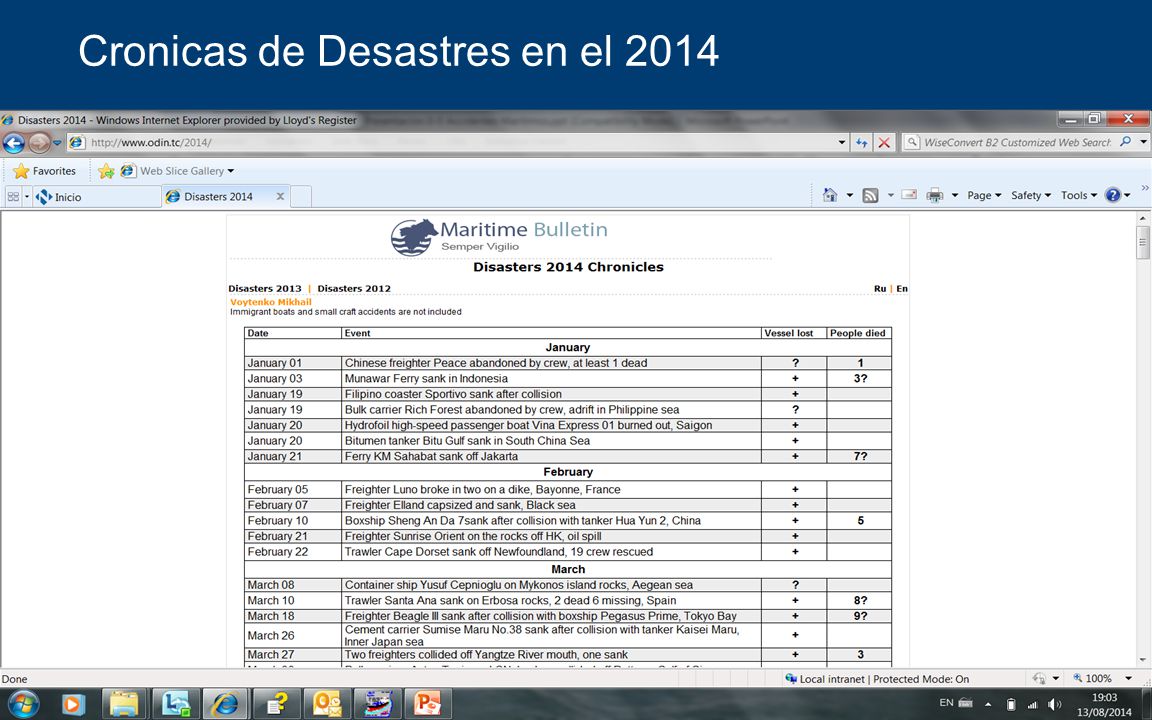
Task: Switch to PowerPoint in the taskbar
Action: [x=428, y=705]
